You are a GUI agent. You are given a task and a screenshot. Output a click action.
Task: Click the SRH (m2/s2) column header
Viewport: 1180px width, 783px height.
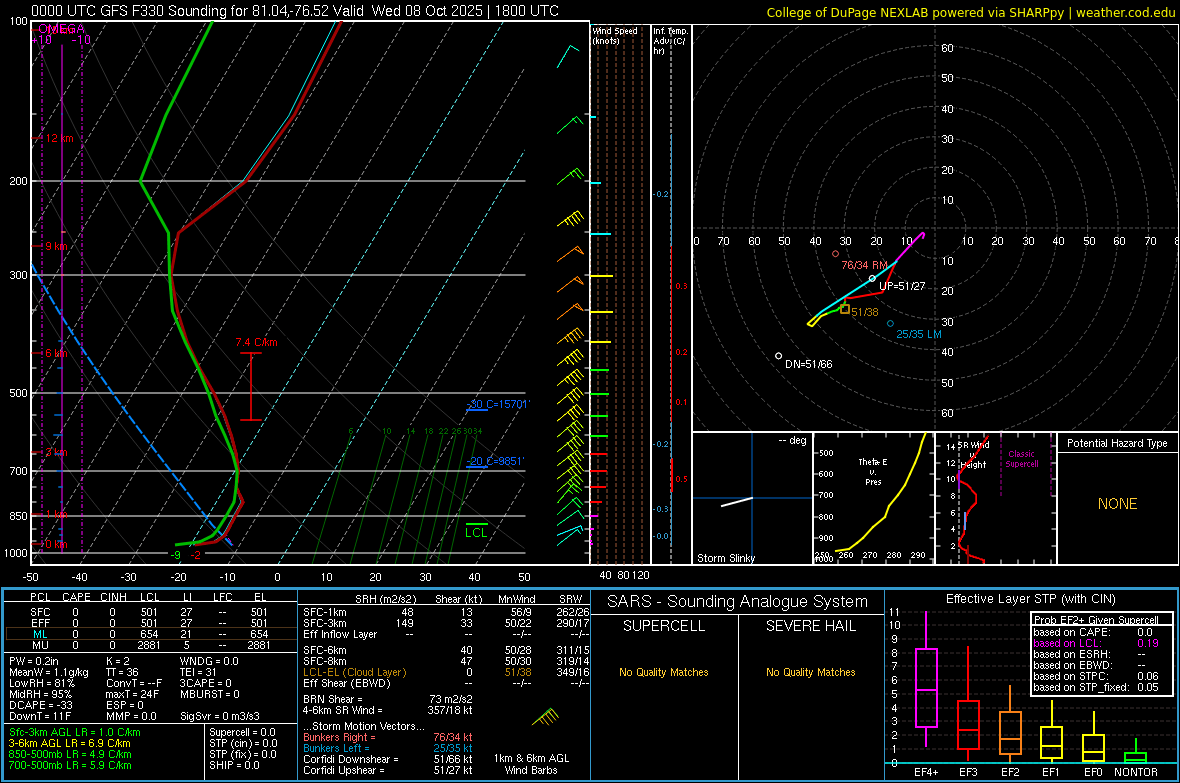tap(385, 600)
